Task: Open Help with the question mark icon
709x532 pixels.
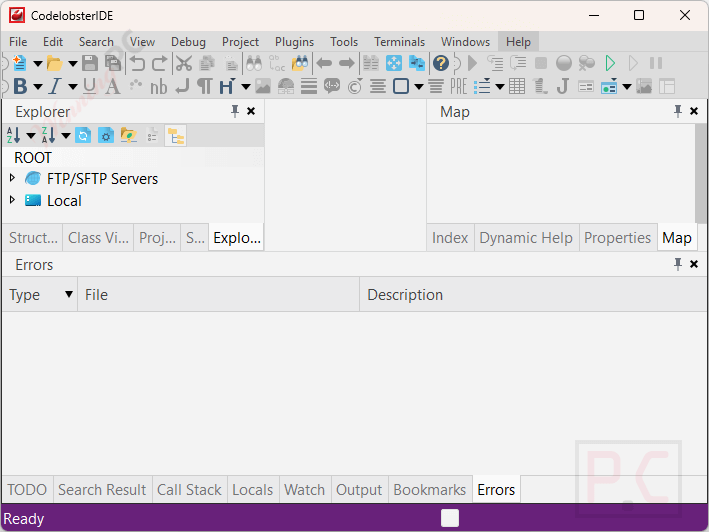Action: 441,63
